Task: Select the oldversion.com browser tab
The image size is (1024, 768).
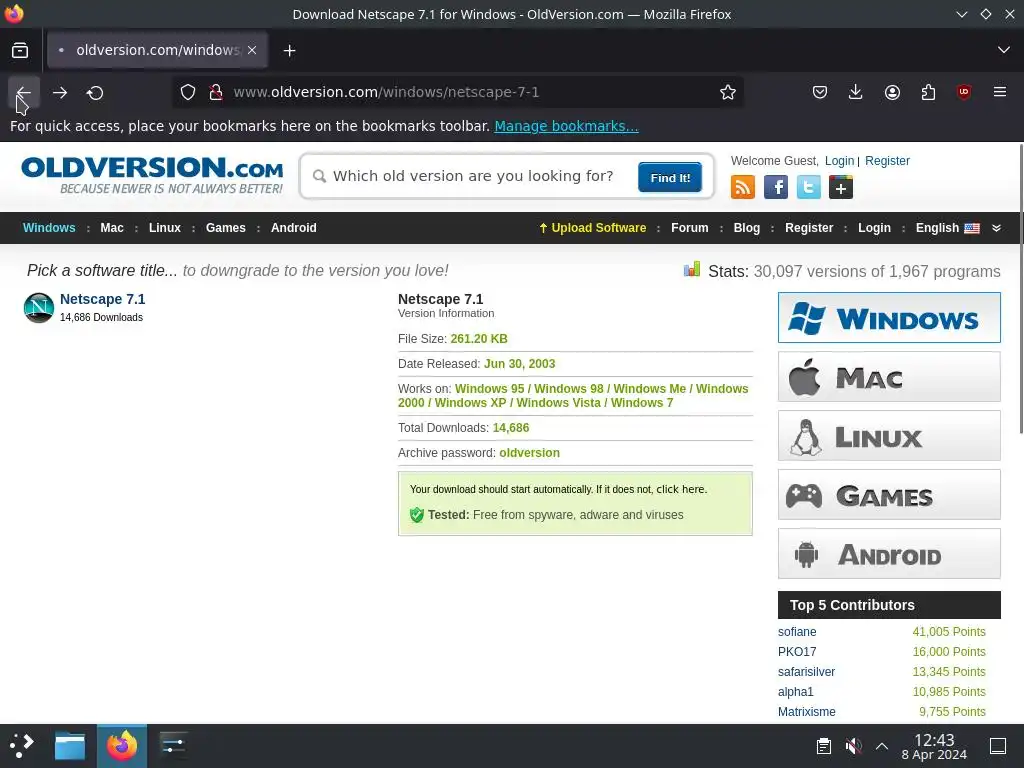Action: (157, 50)
